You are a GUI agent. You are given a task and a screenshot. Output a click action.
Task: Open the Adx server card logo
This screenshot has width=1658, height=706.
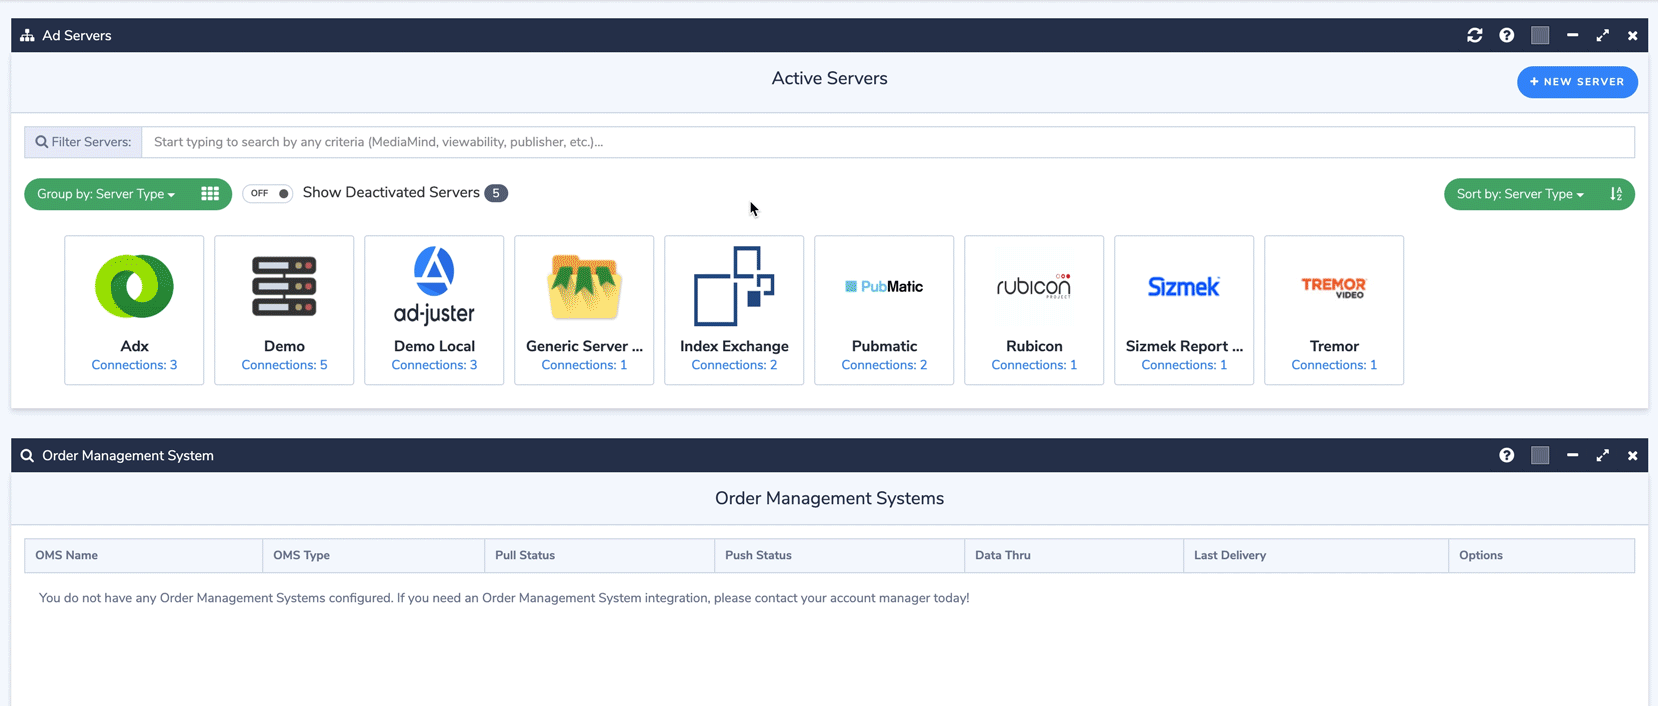point(134,286)
